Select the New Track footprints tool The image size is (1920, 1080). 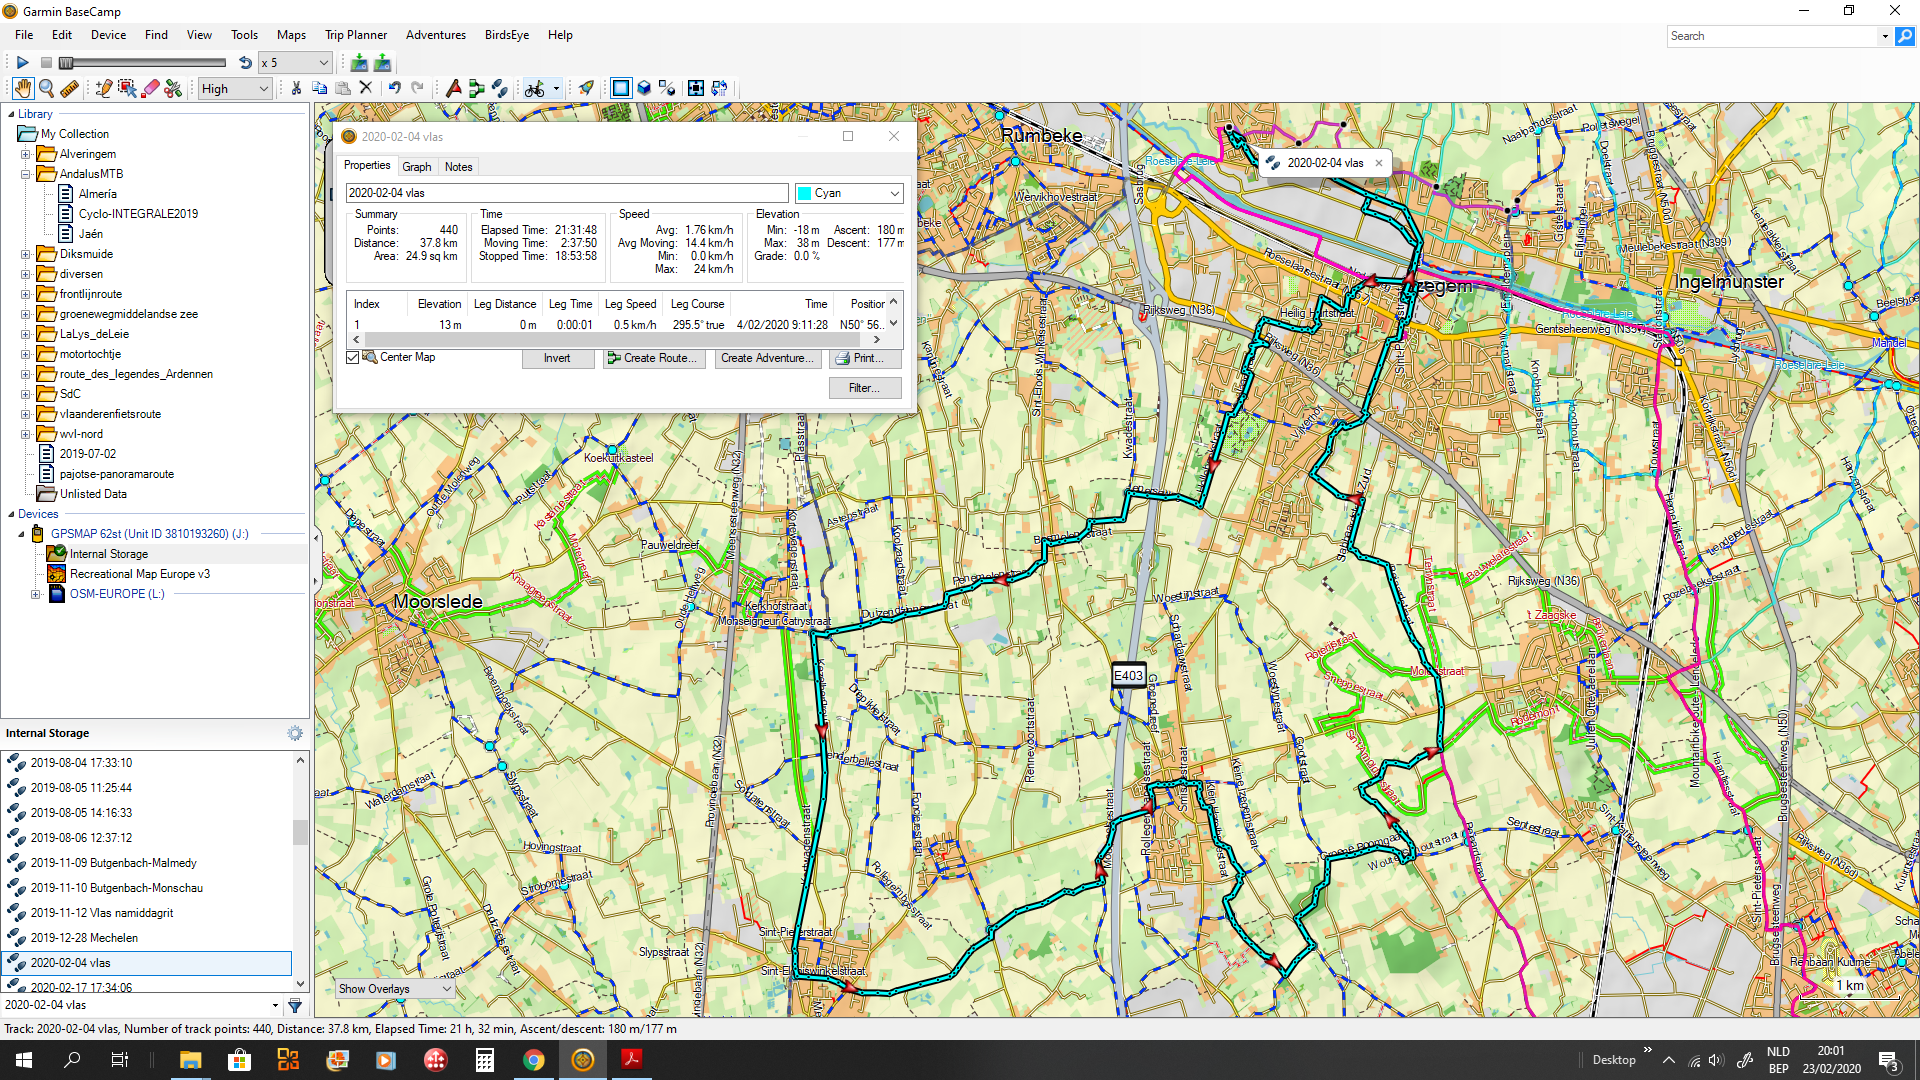[x=499, y=88]
